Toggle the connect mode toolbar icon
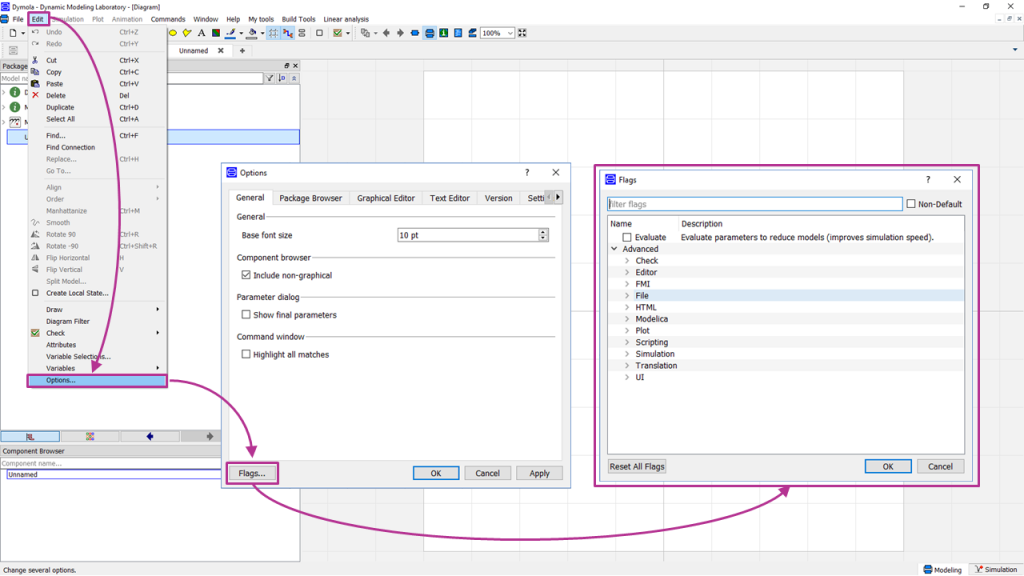 click(287, 33)
